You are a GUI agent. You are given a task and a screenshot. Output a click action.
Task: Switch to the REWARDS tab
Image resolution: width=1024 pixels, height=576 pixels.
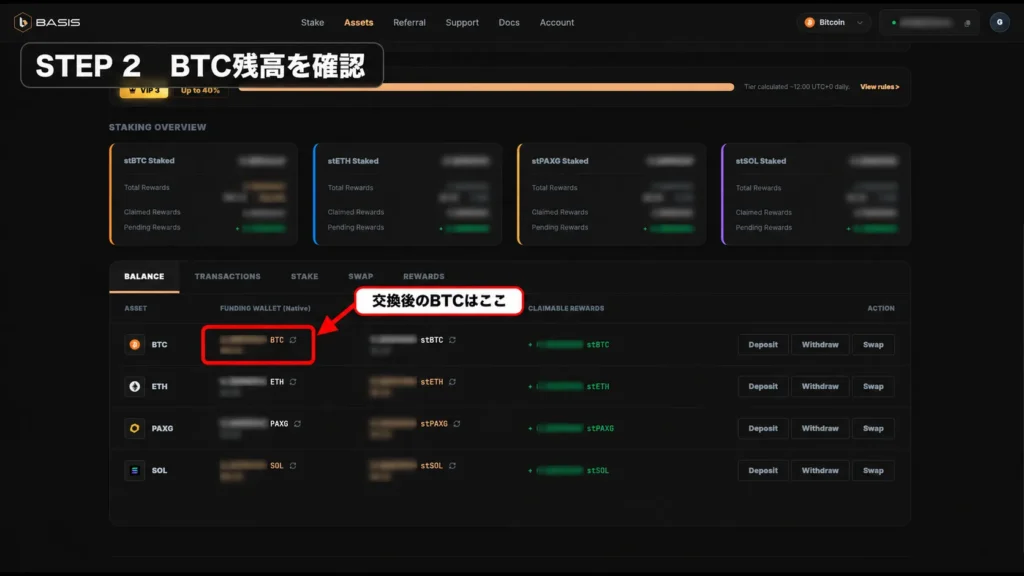coord(423,276)
